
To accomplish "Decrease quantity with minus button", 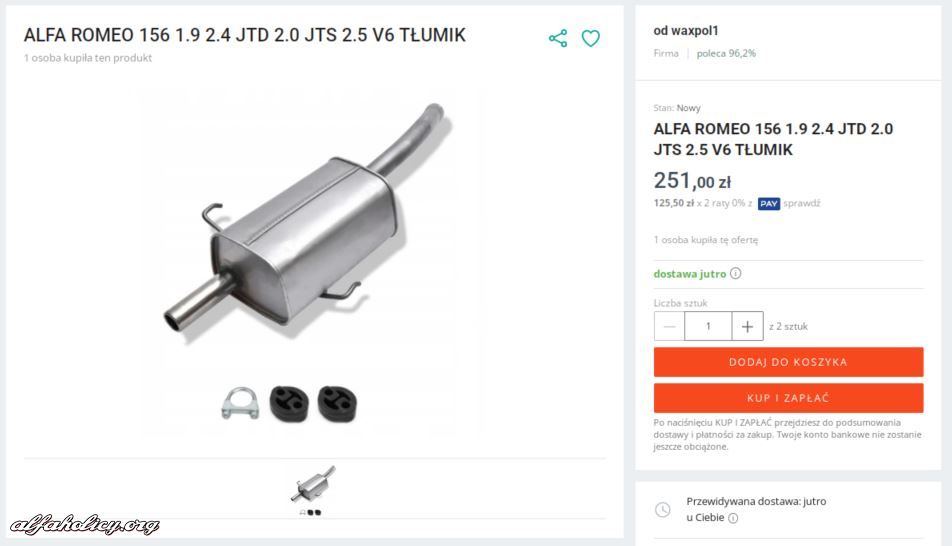I will pyautogui.click(x=670, y=327).
